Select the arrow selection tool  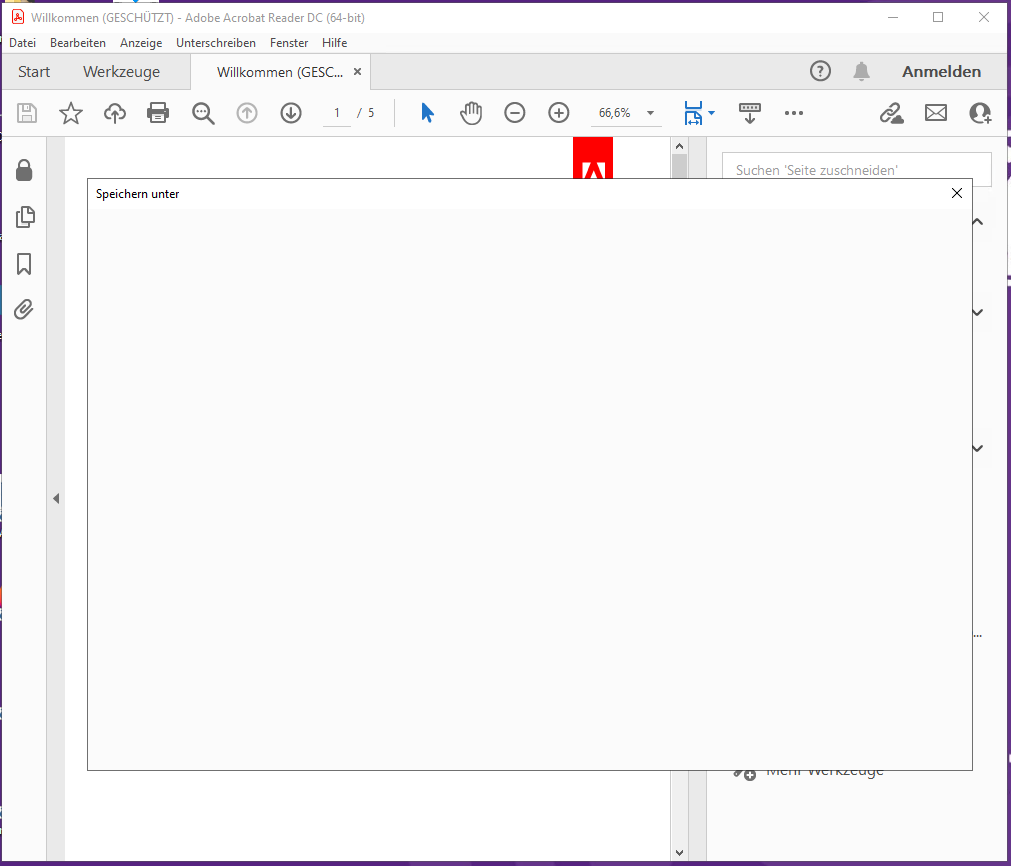point(427,113)
